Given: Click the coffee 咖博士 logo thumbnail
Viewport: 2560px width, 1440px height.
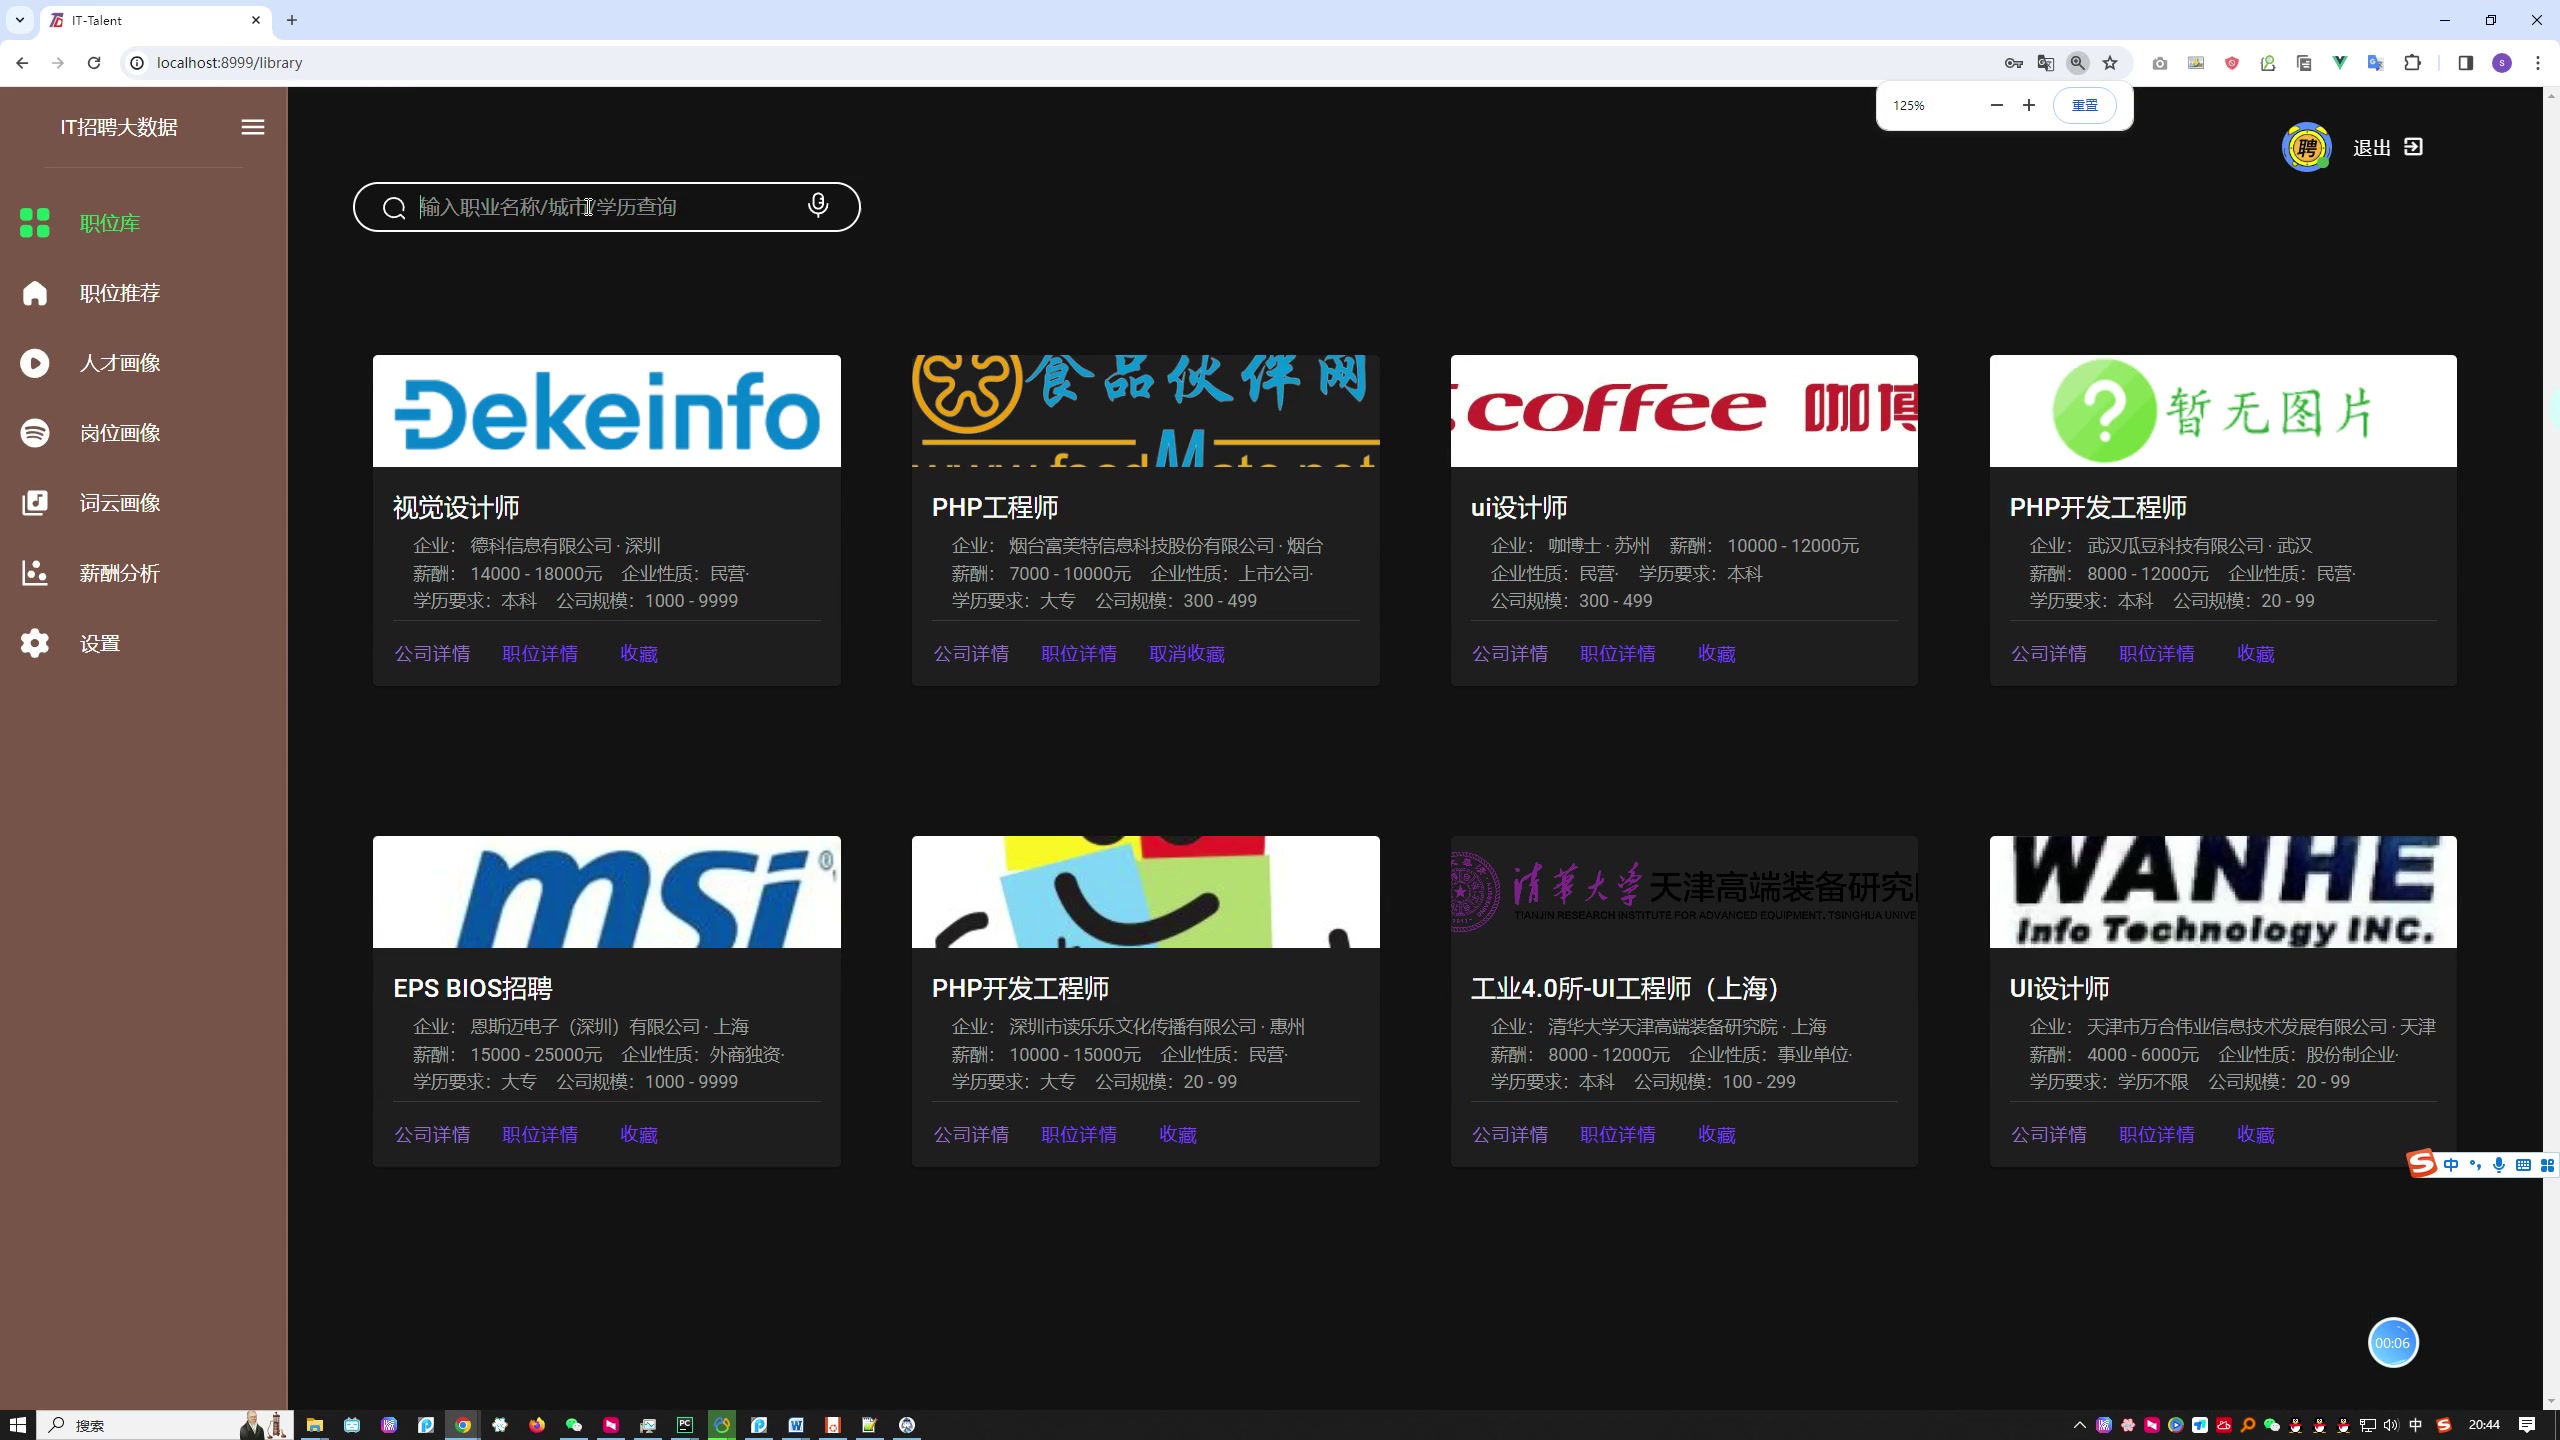Looking at the screenshot, I should coord(1684,411).
